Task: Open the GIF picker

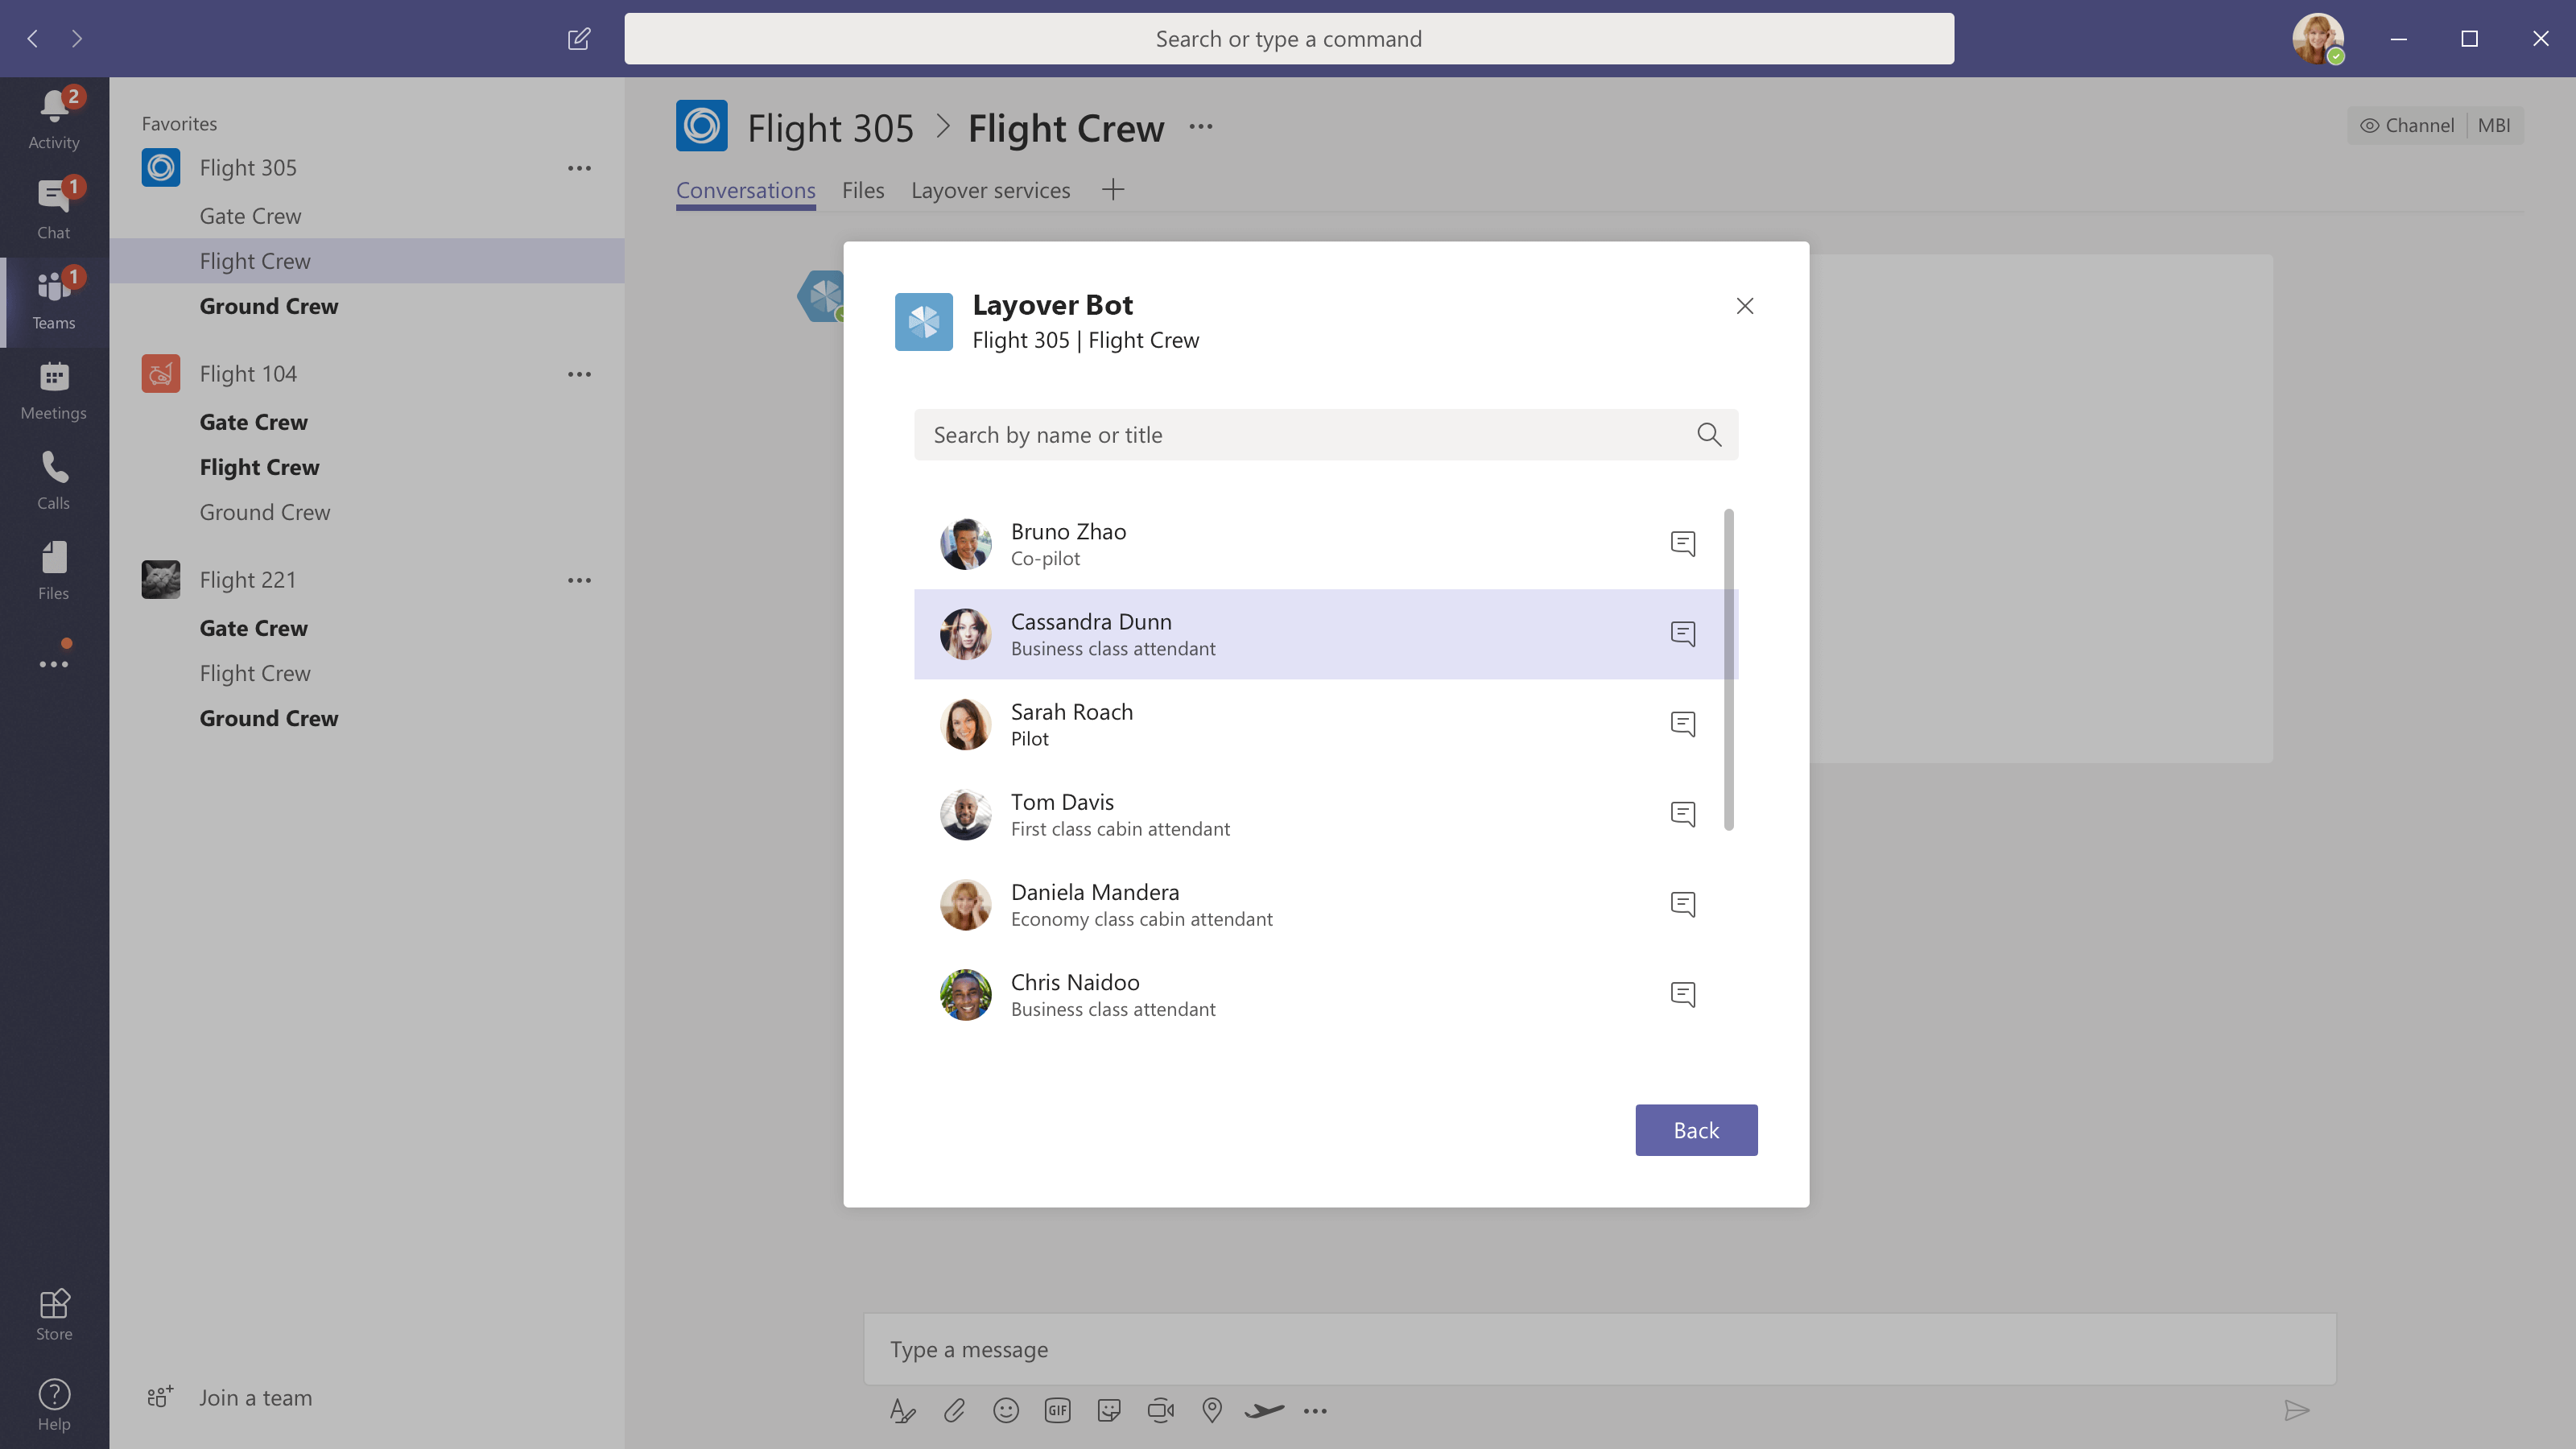Action: 1057,1410
